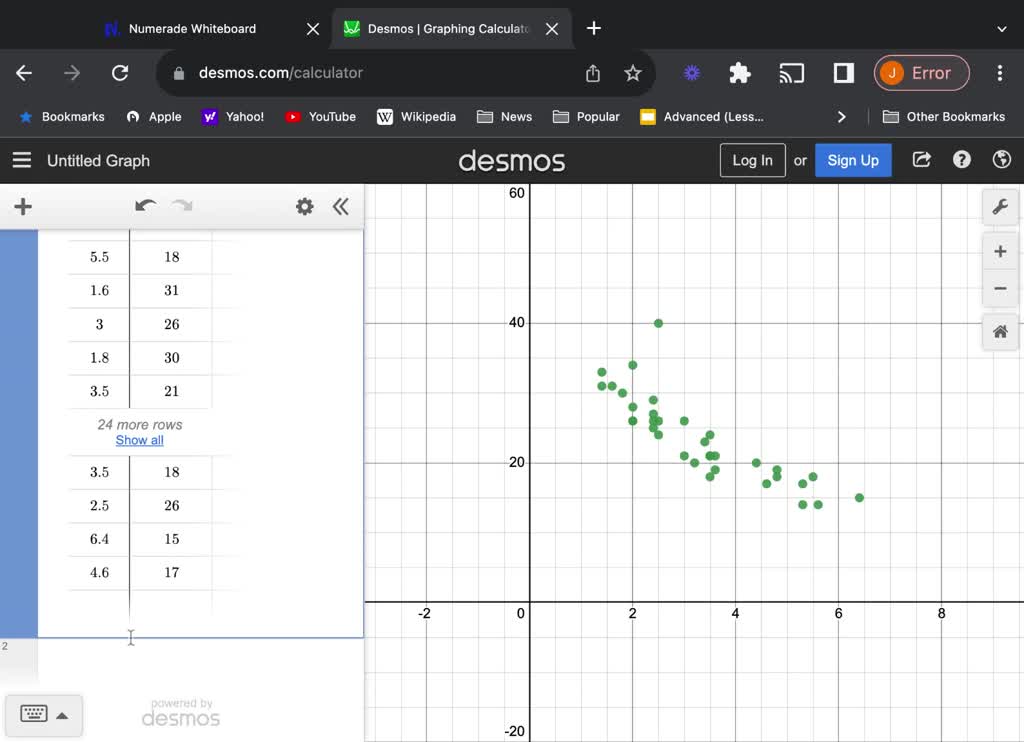Click the Log In button
The height and width of the screenshot is (742, 1024).
coord(752,160)
